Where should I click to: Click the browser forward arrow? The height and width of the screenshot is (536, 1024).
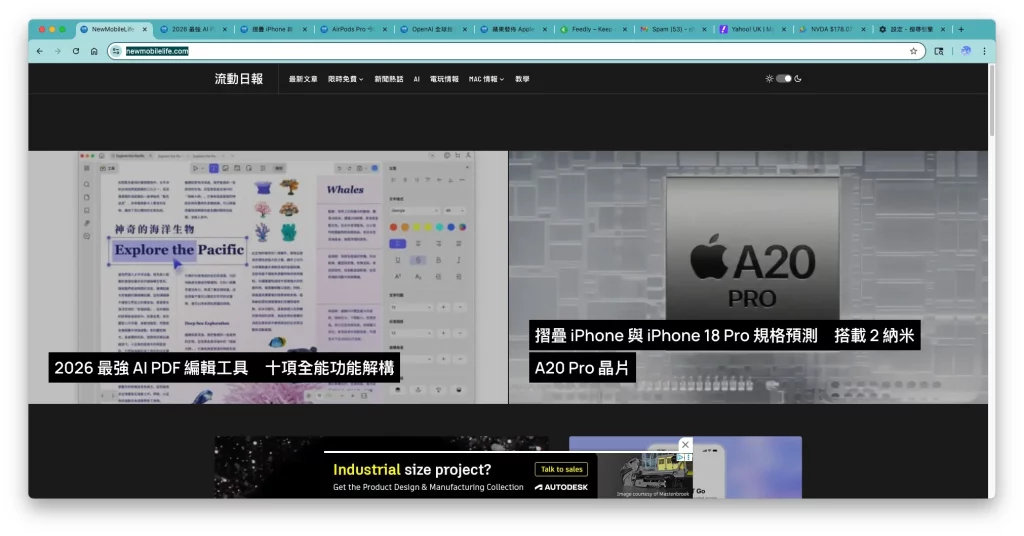tap(57, 51)
